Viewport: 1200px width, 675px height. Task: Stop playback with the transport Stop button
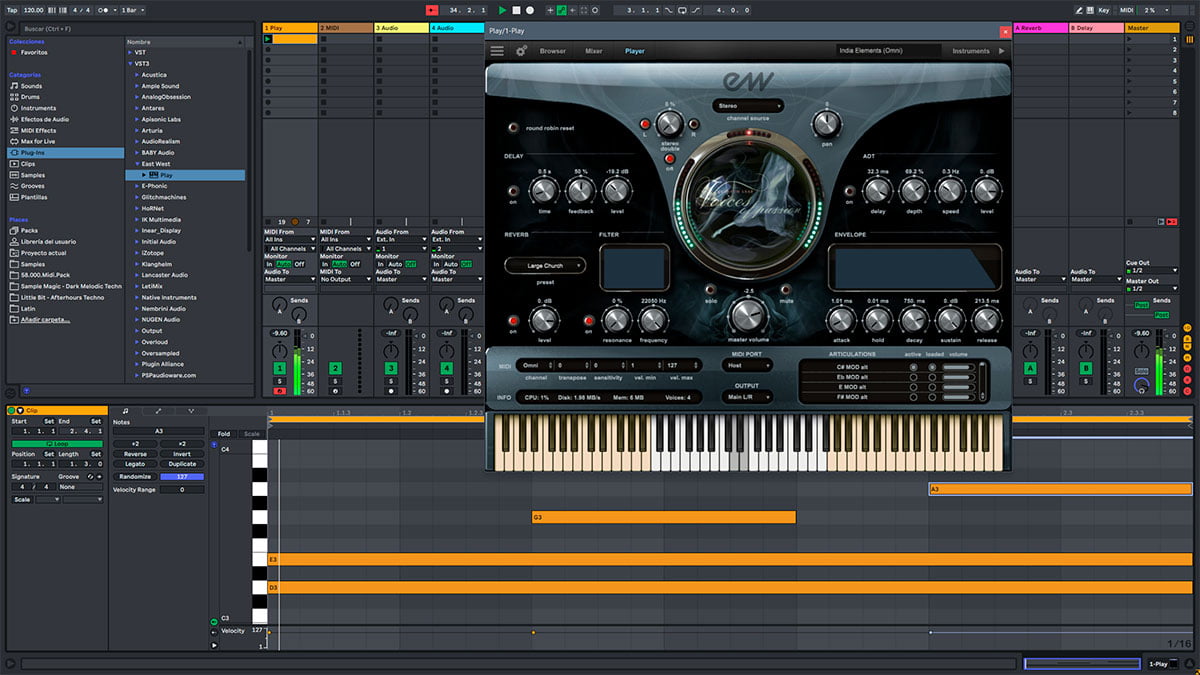[516, 10]
